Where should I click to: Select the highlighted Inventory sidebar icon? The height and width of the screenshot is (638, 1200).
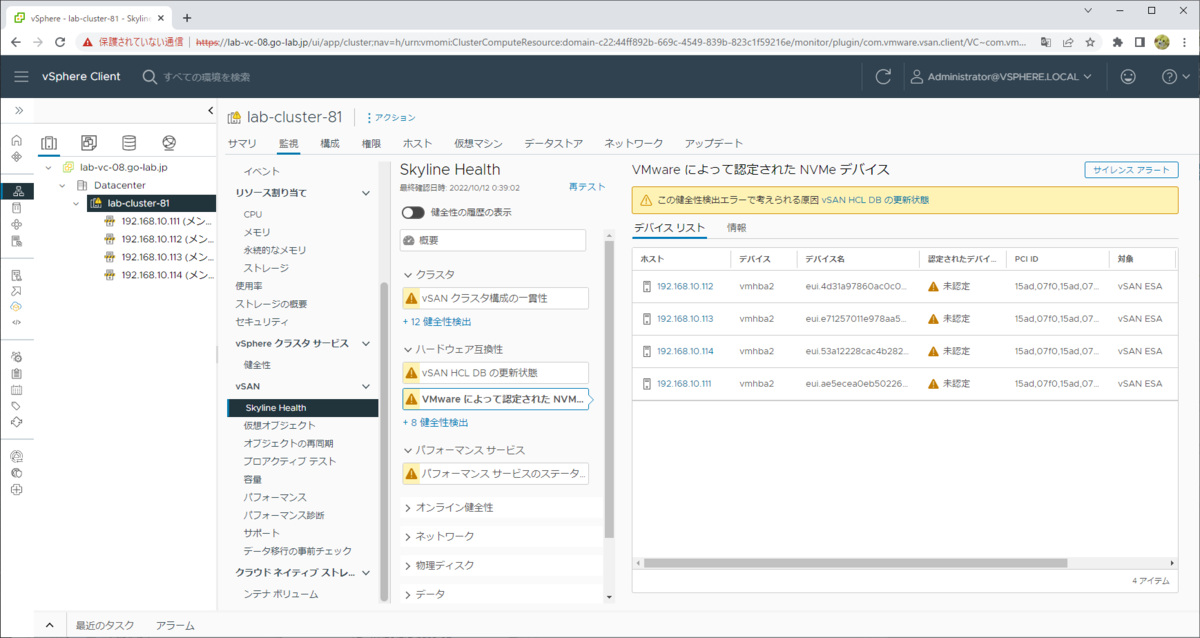click(17, 191)
